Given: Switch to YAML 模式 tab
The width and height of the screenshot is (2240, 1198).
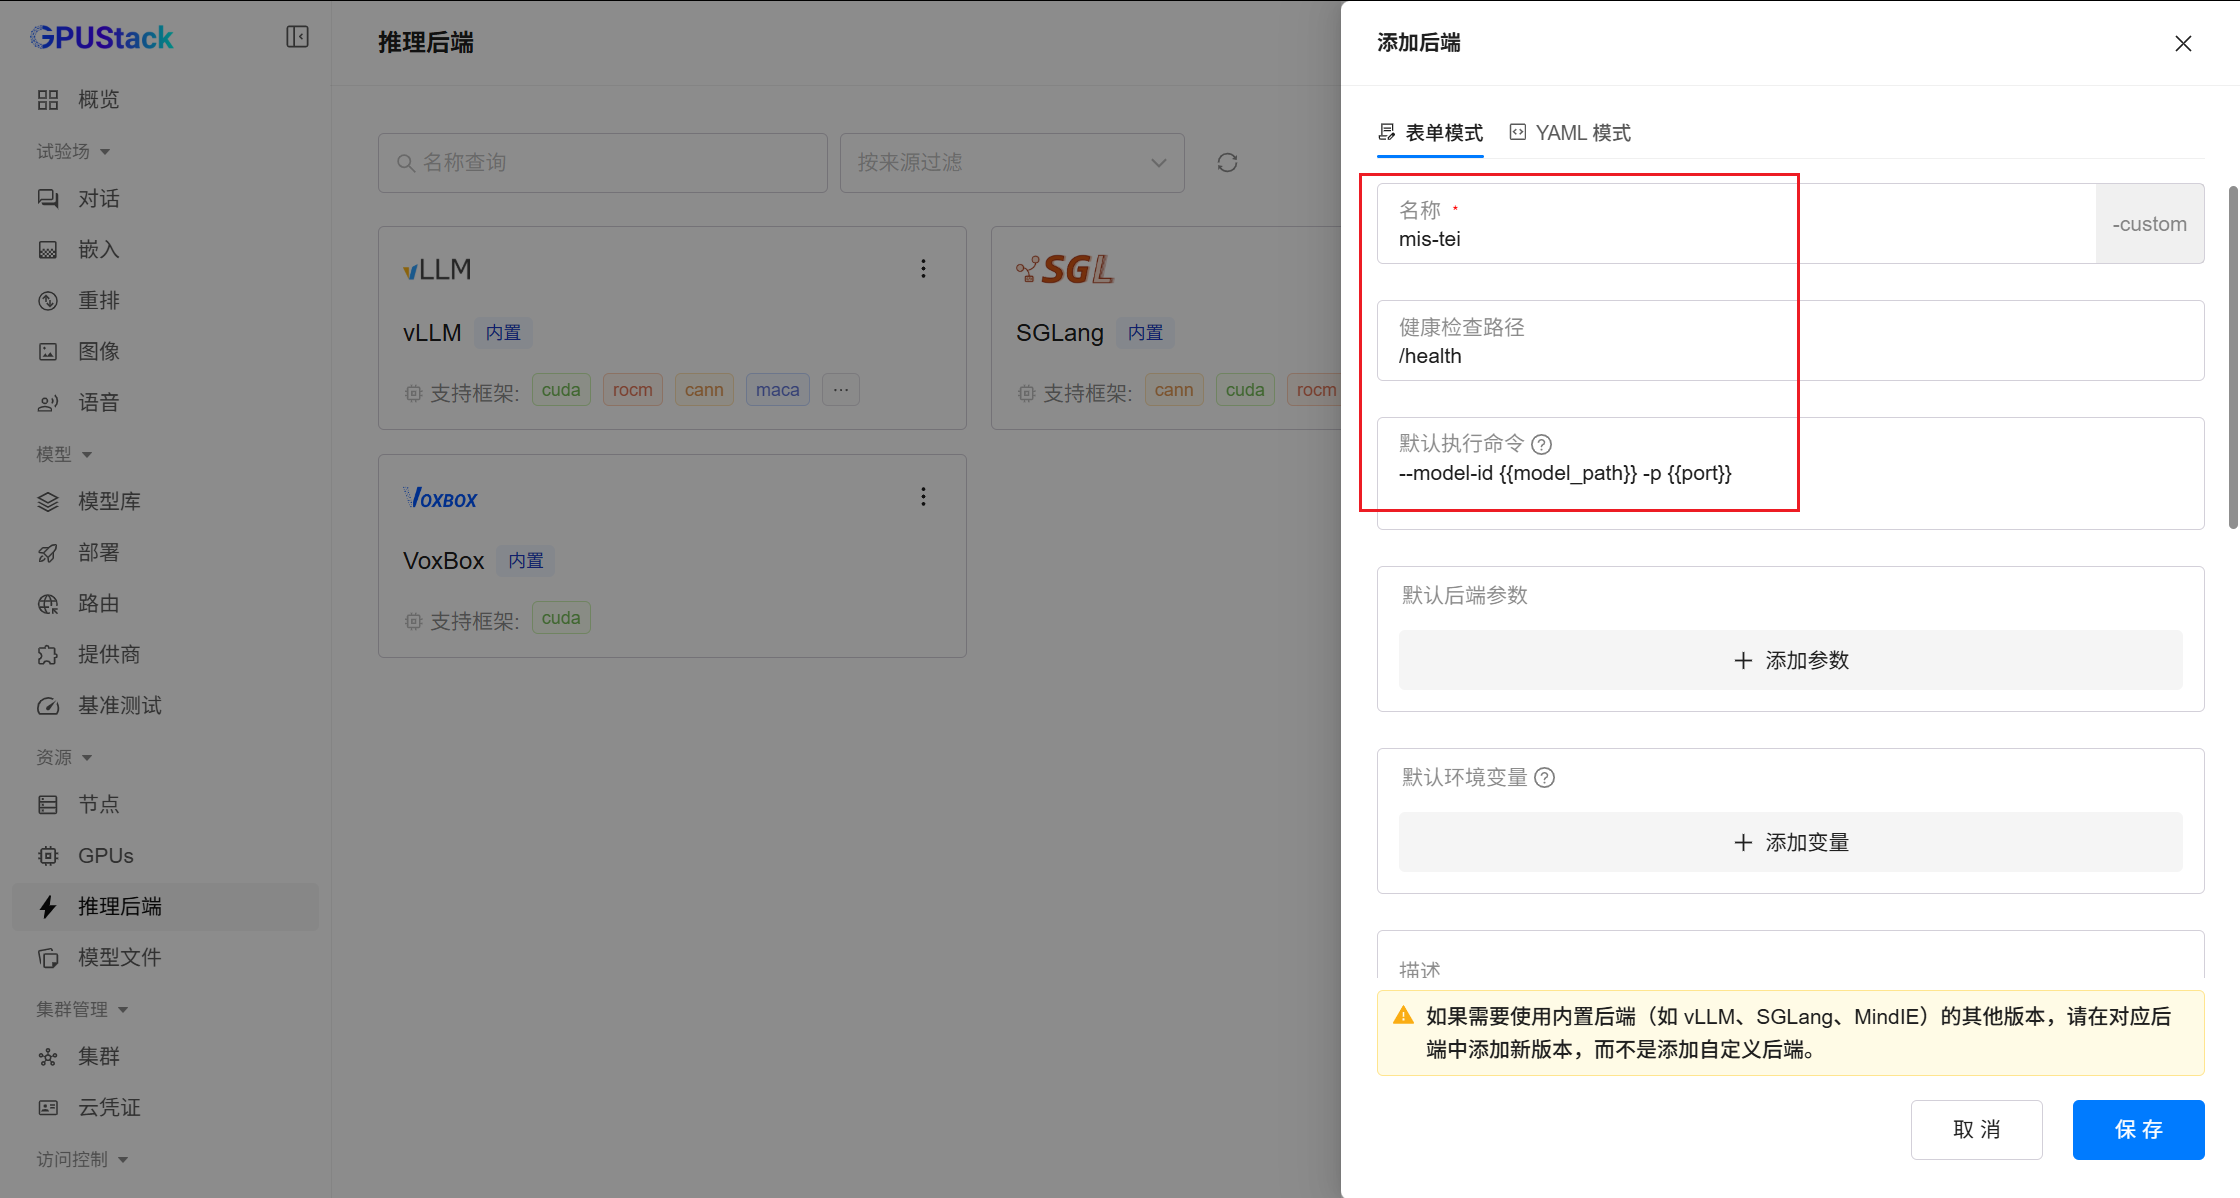Looking at the screenshot, I should click(1570, 133).
